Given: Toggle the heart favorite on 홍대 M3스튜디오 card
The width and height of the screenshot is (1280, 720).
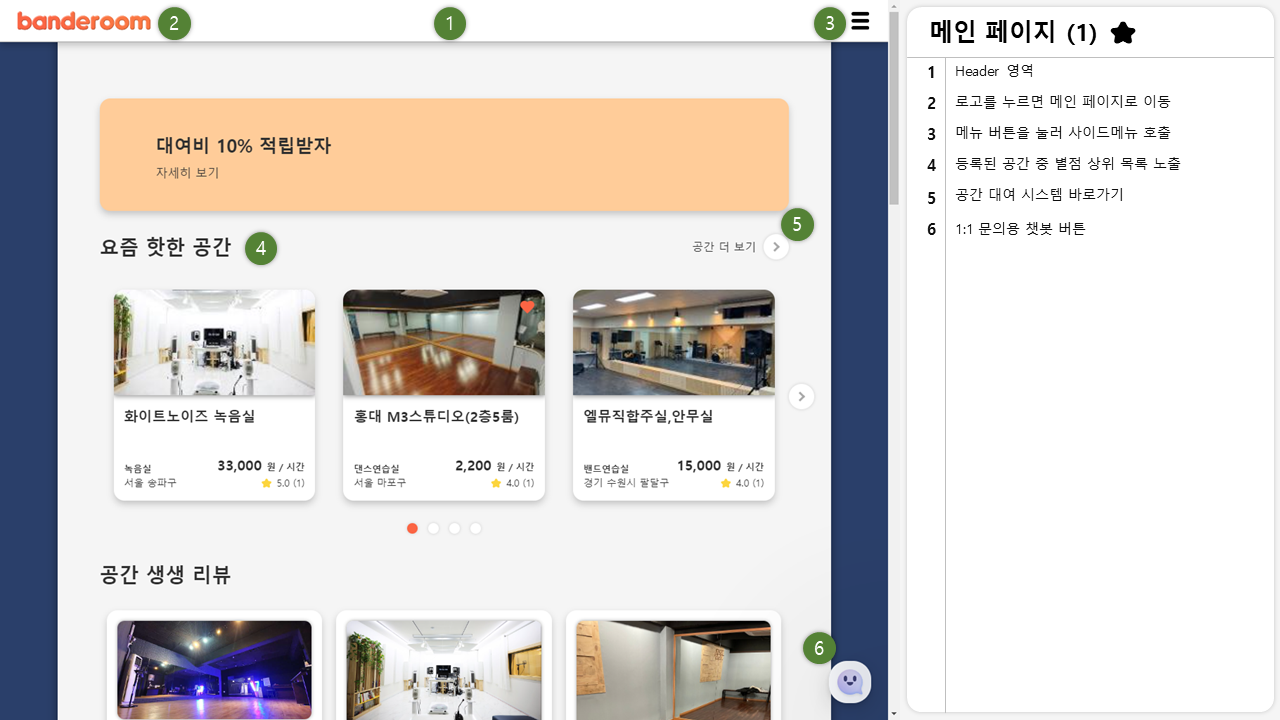Looking at the screenshot, I should click(x=527, y=307).
